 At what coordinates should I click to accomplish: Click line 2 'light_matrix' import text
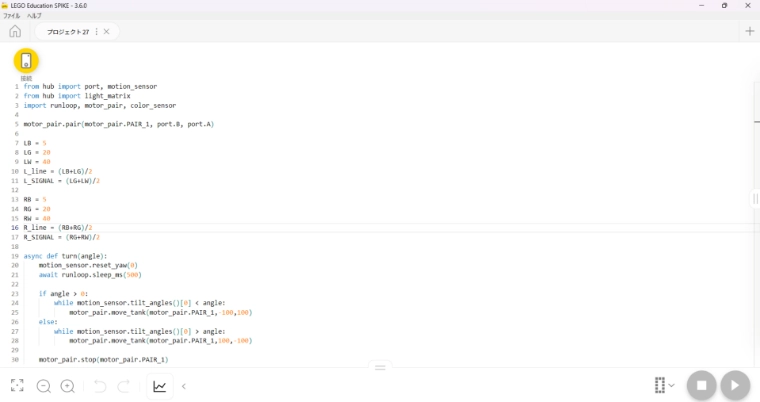[x=108, y=96]
